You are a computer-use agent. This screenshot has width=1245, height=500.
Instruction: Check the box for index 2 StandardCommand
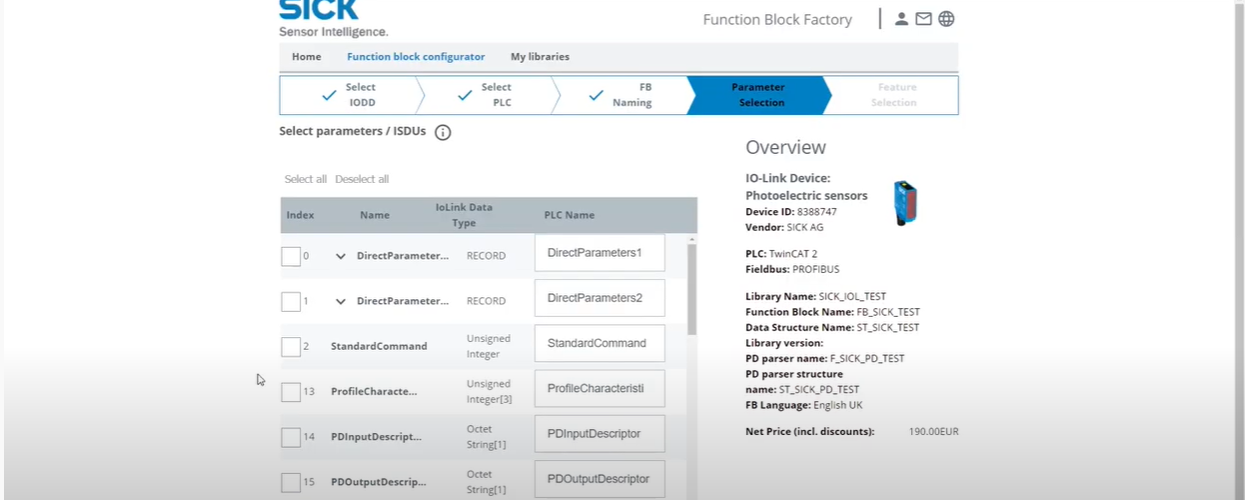click(x=291, y=347)
